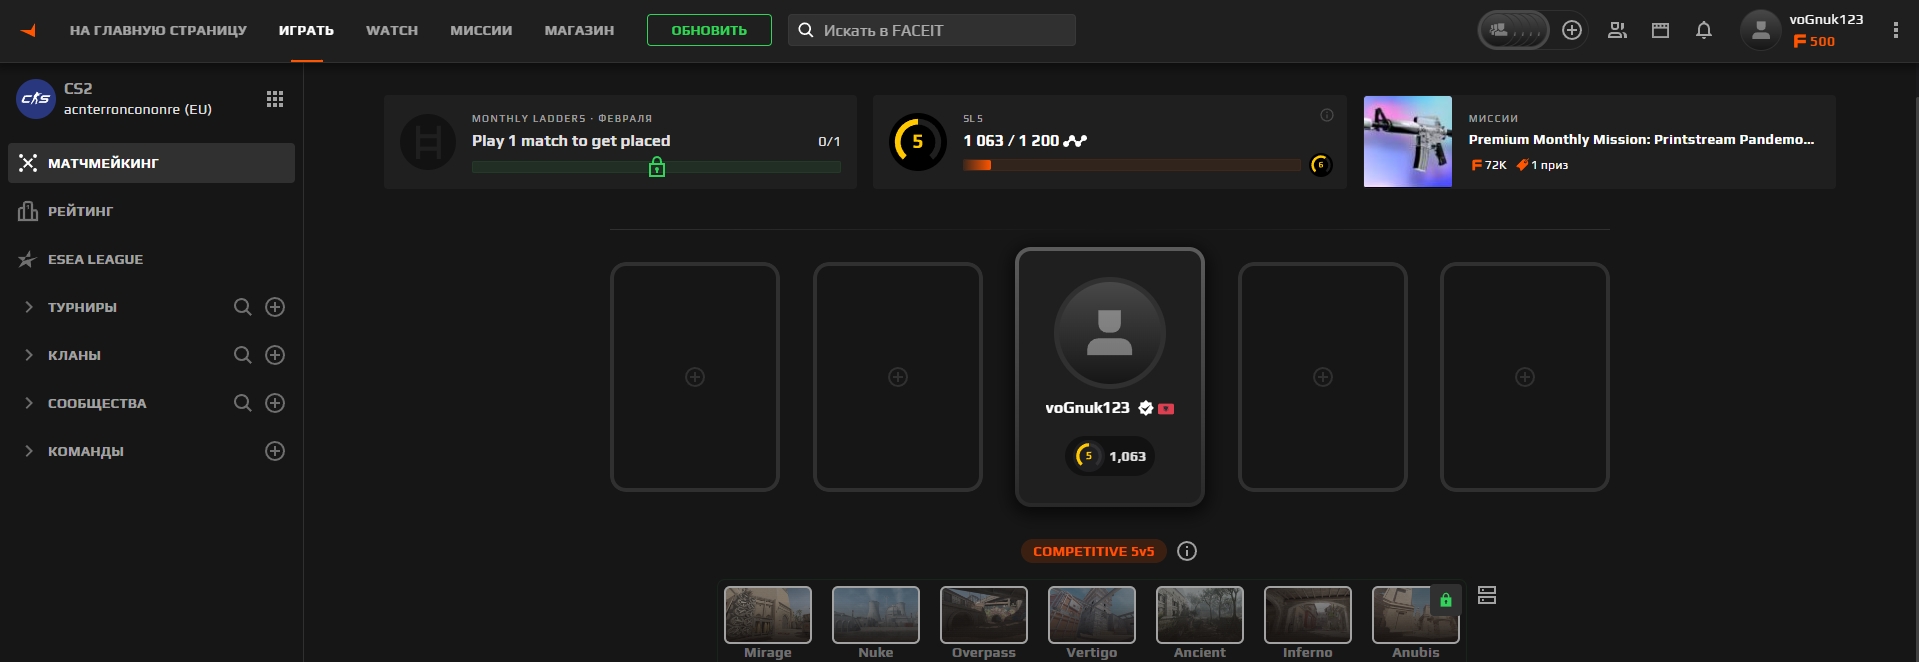
Task: Open notifications bell
Action: [x=1704, y=30]
